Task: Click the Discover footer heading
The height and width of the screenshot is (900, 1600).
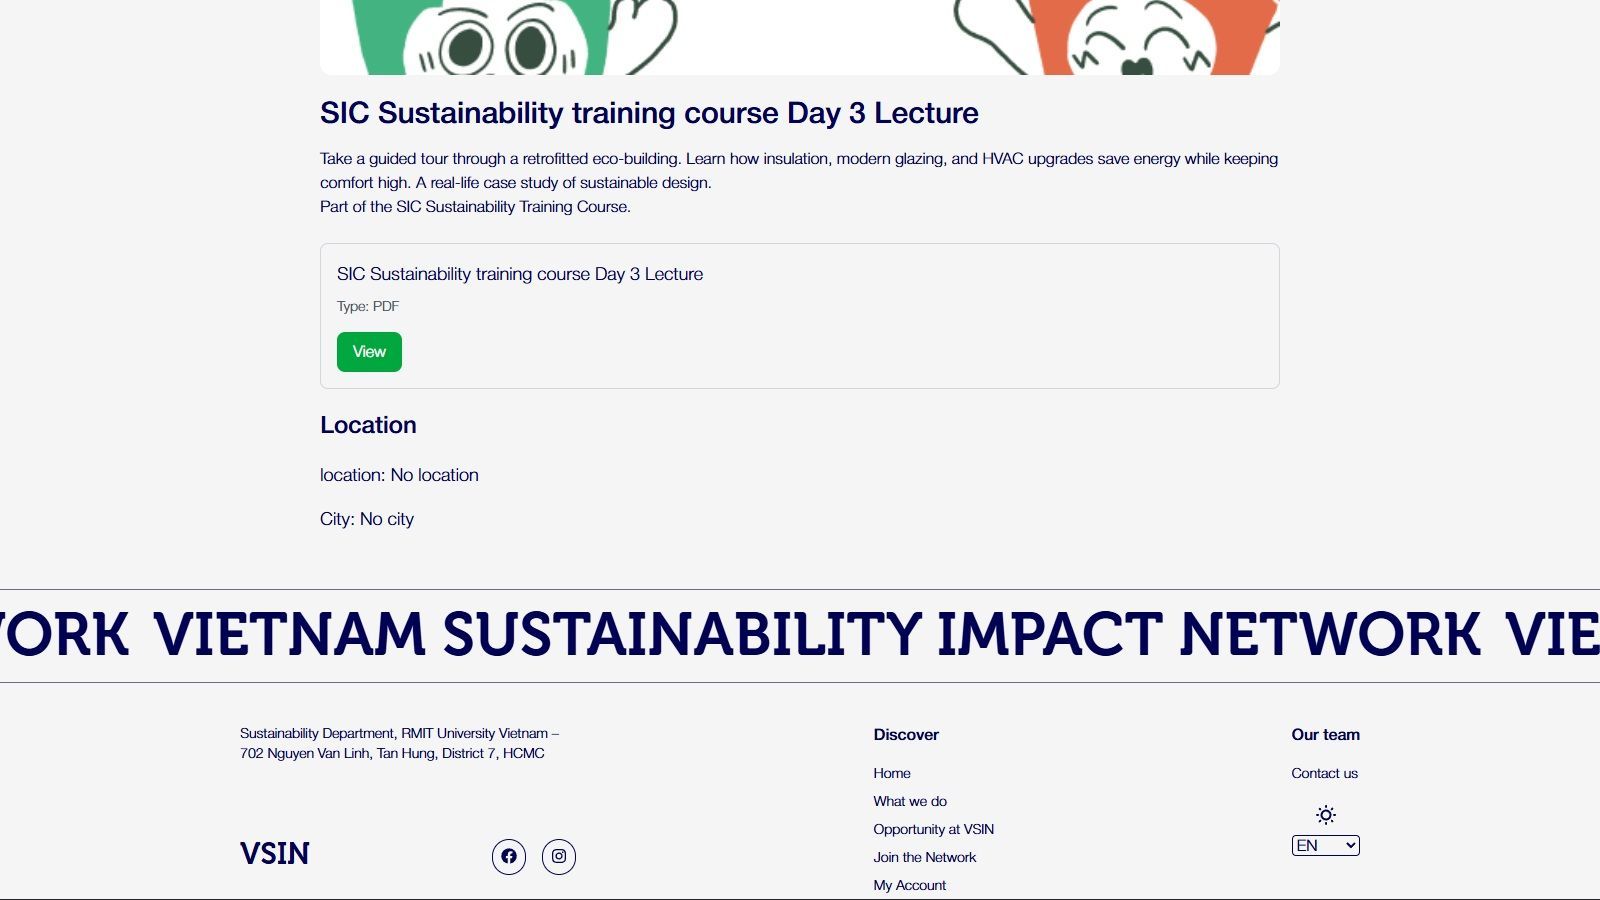Action: point(906,734)
